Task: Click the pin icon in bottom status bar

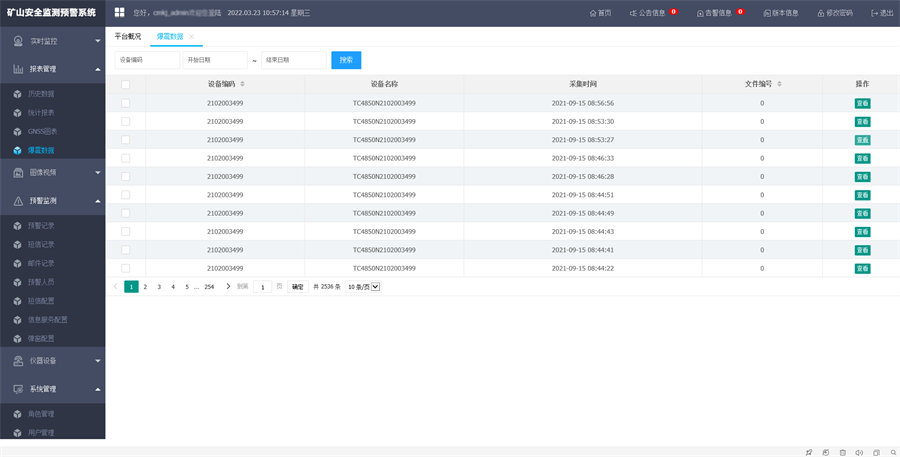Action: (x=809, y=452)
